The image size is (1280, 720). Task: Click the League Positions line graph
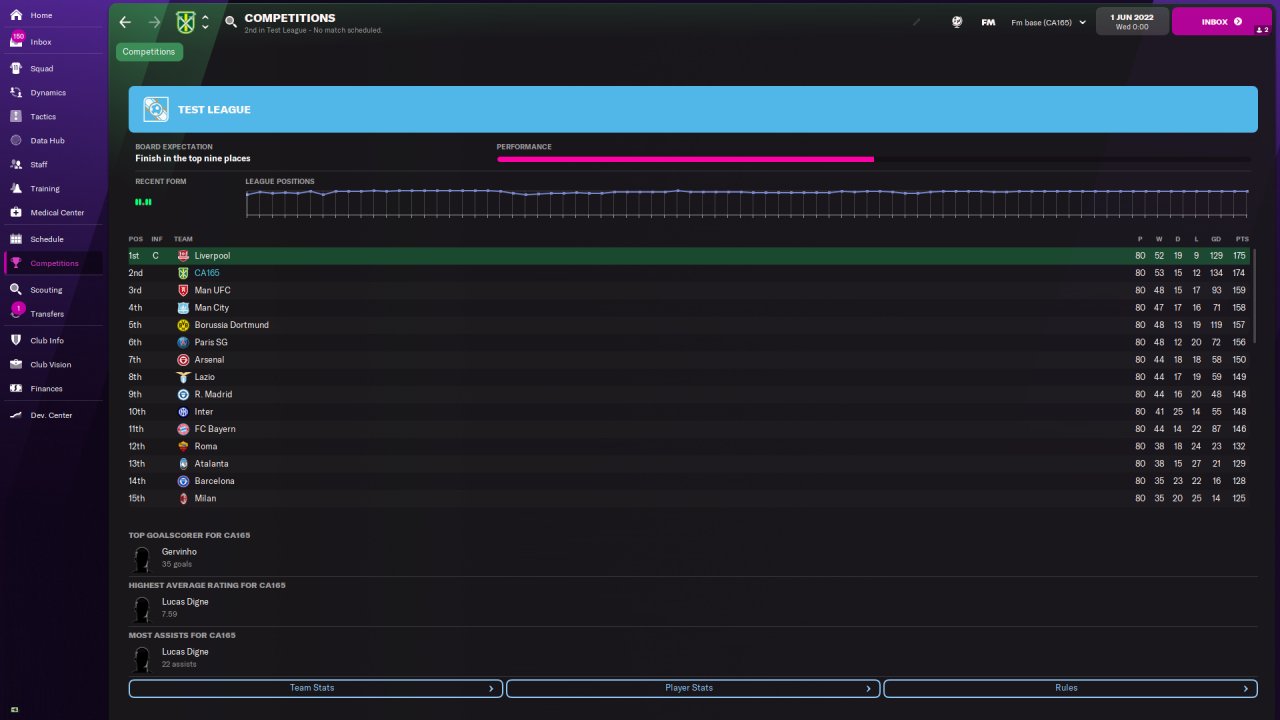747,202
